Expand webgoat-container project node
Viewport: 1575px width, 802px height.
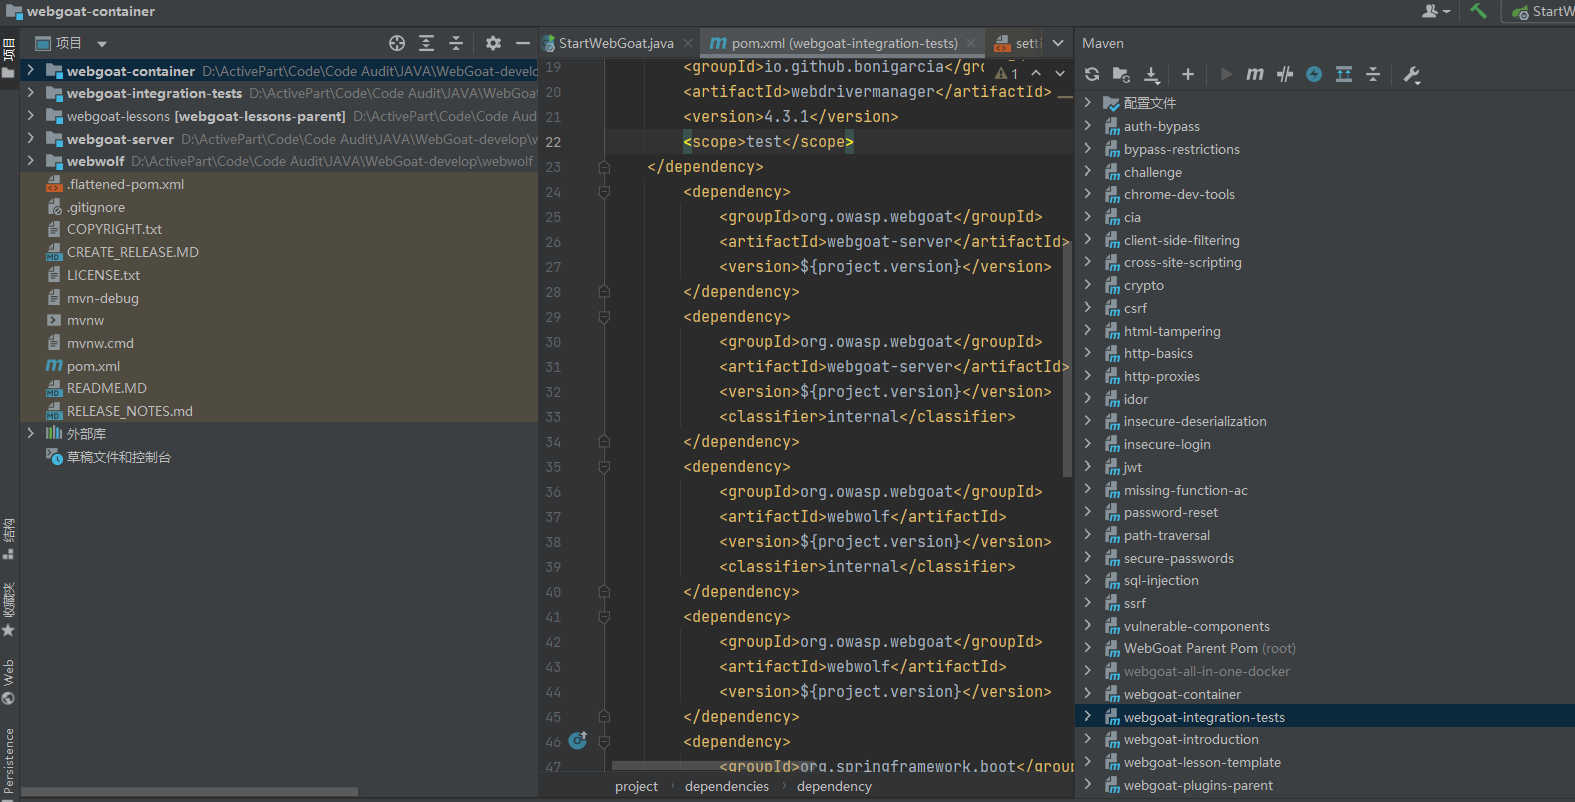coord(30,70)
